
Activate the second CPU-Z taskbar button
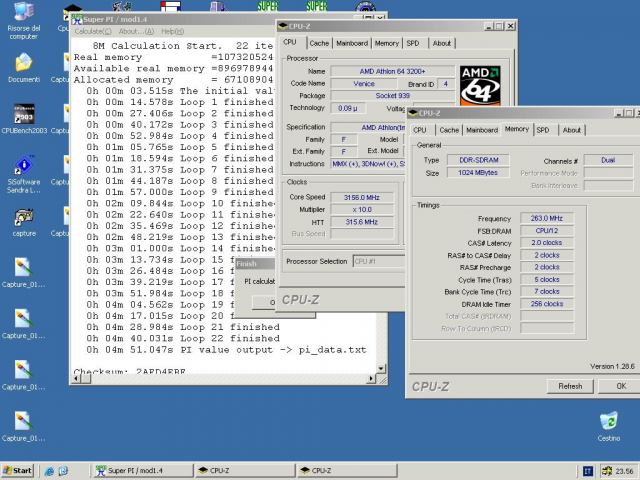(x=347, y=471)
